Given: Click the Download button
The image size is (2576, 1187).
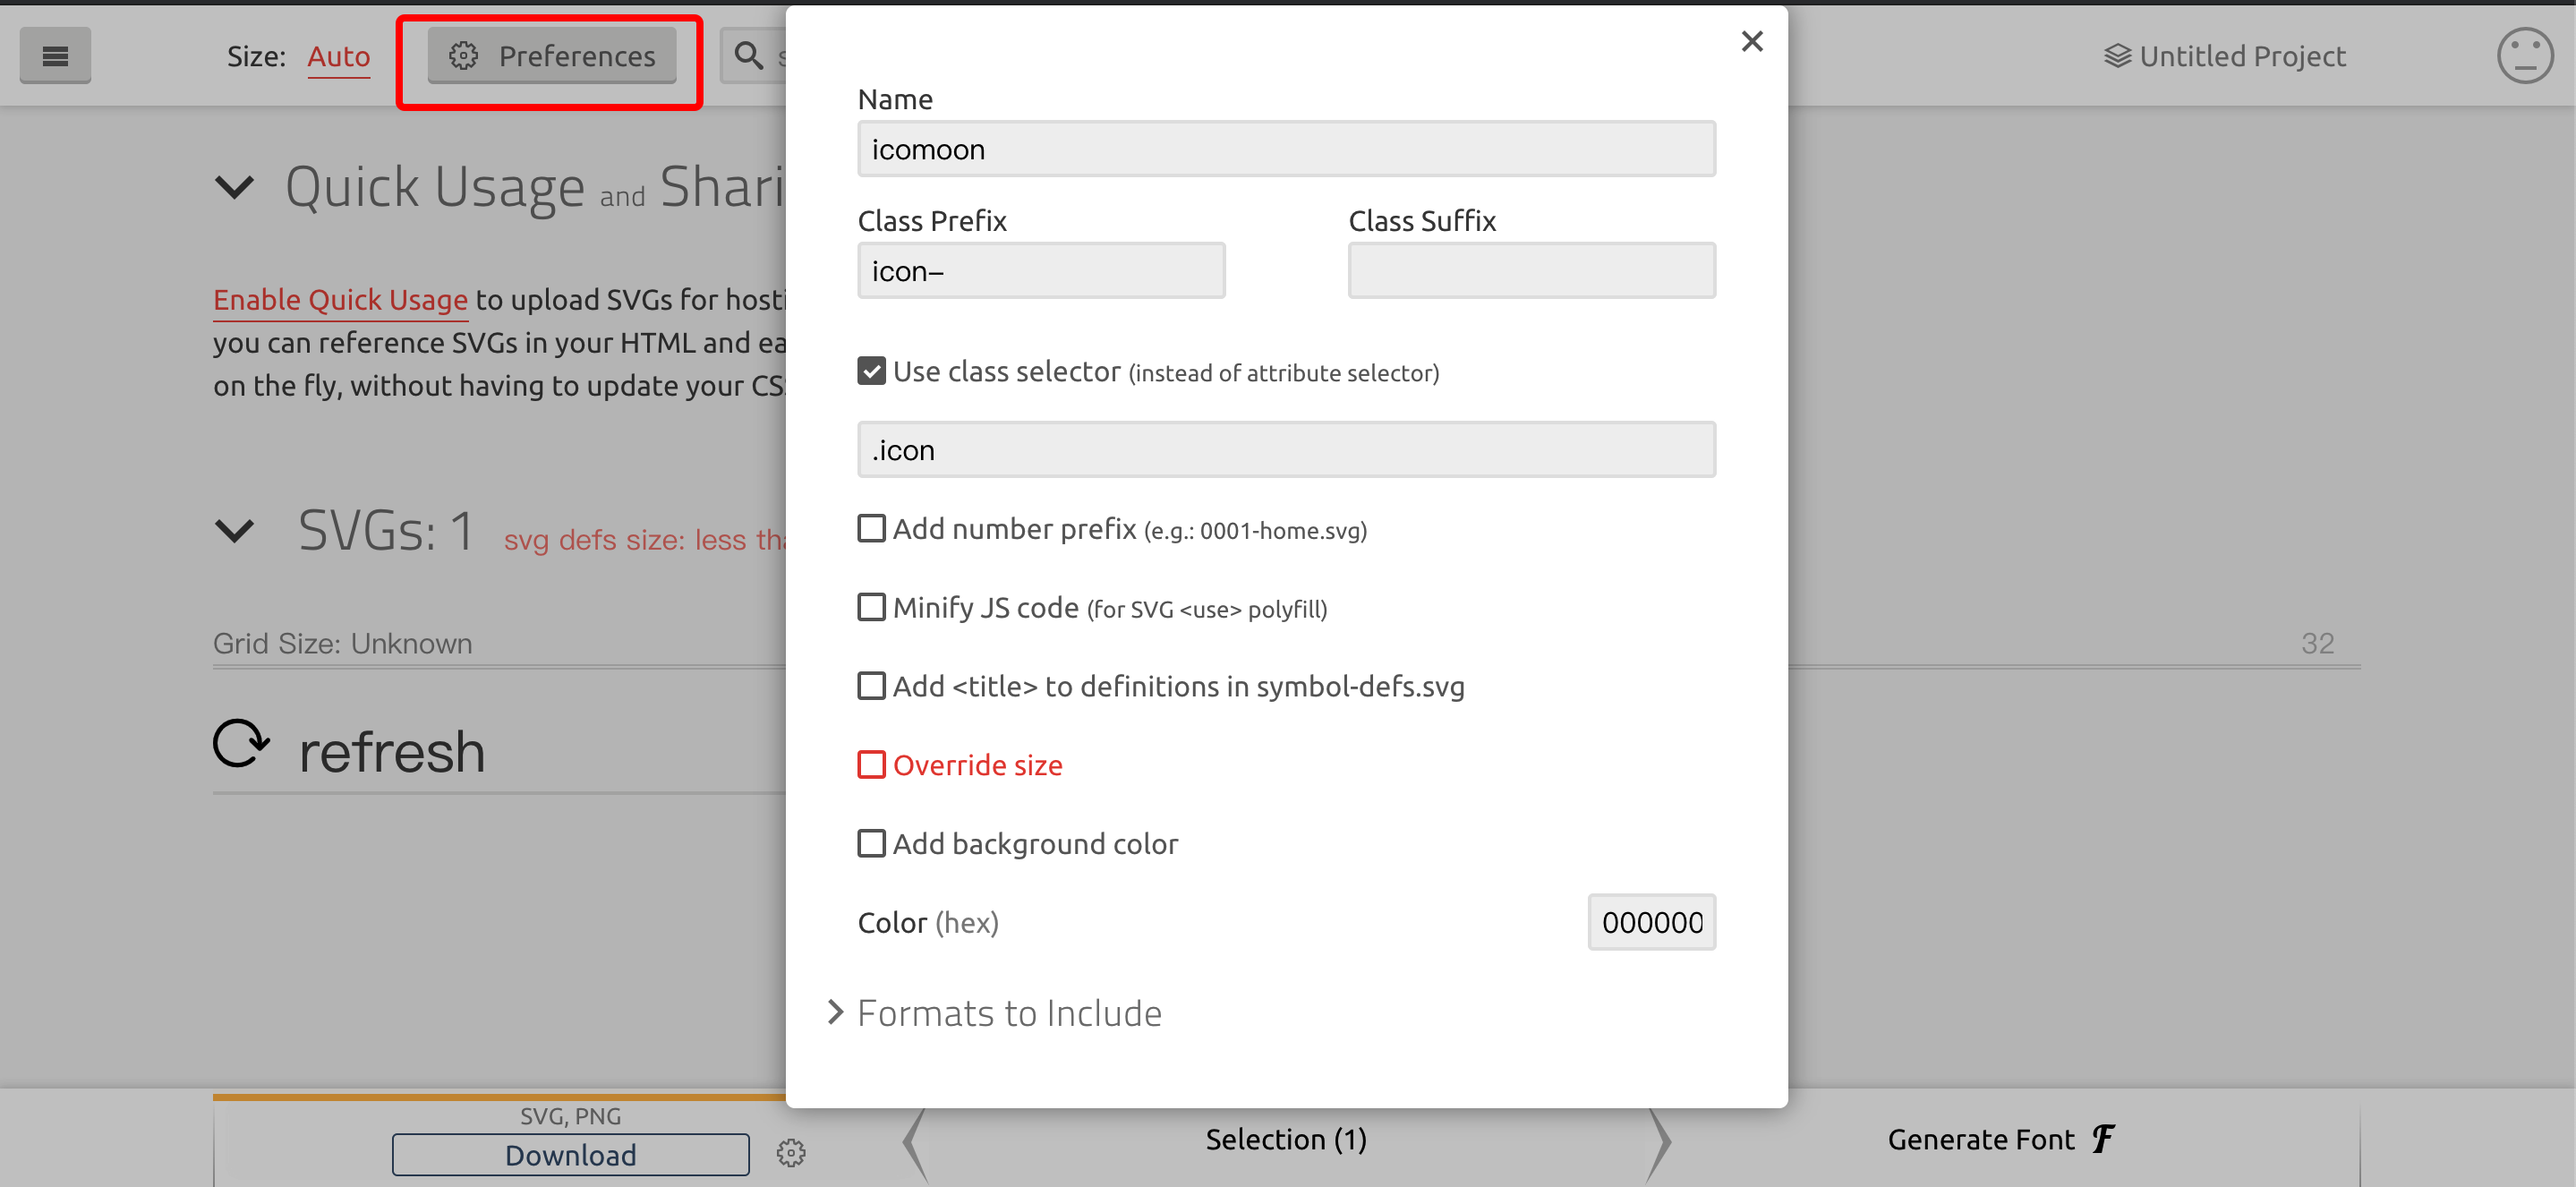Looking at the screenshot, I should coord(570,1154).
